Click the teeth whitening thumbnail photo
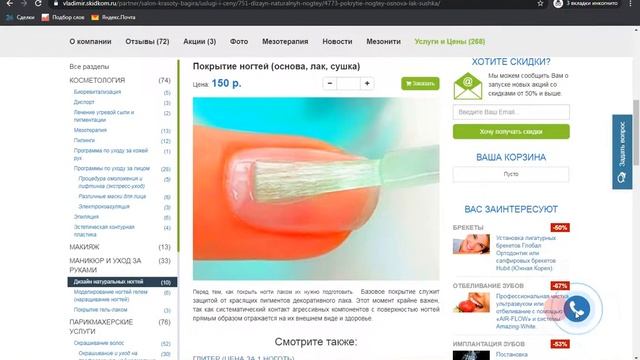 click(x=471, y=302)
